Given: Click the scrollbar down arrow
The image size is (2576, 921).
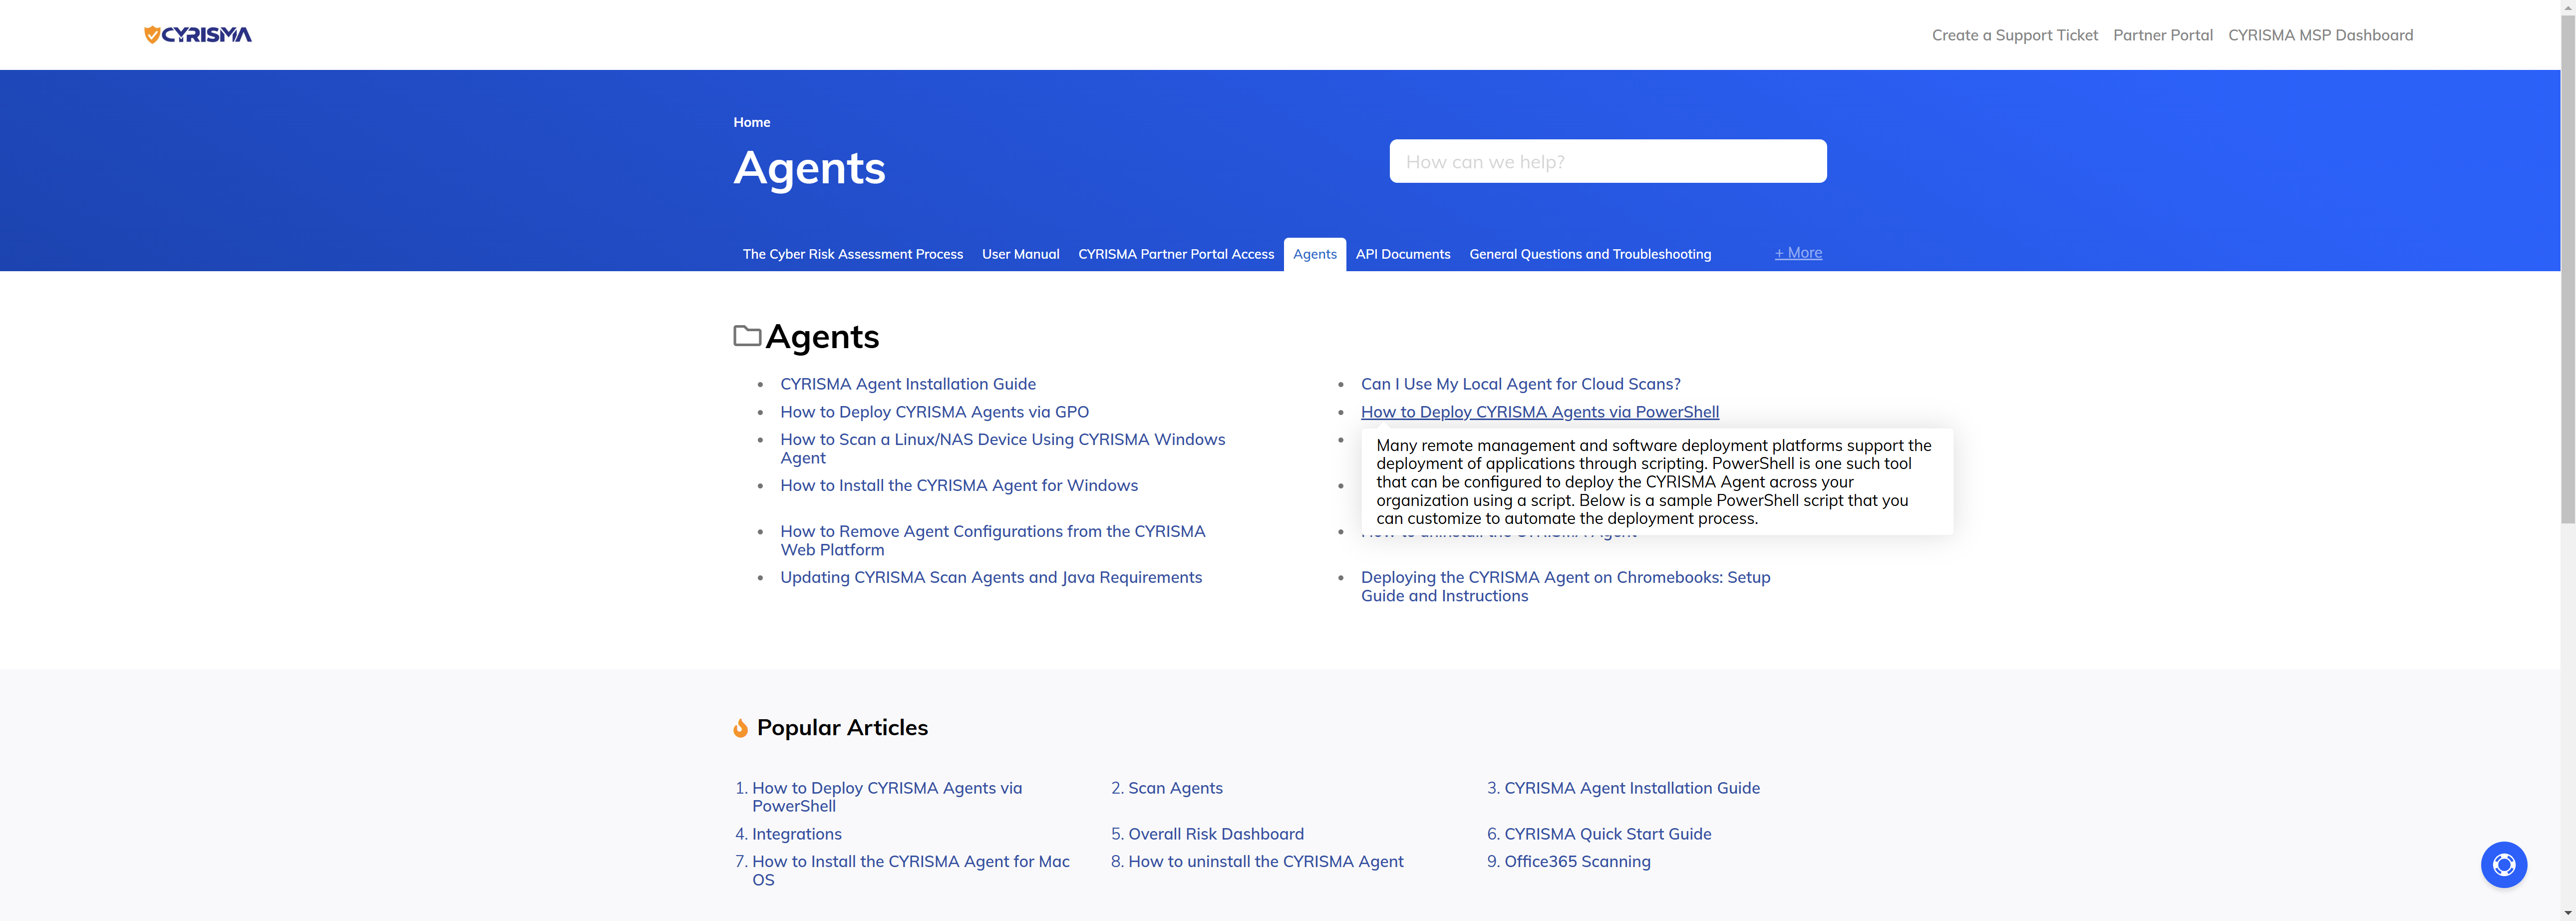Looking at the screenshot, I should (x=2567, y=914).
